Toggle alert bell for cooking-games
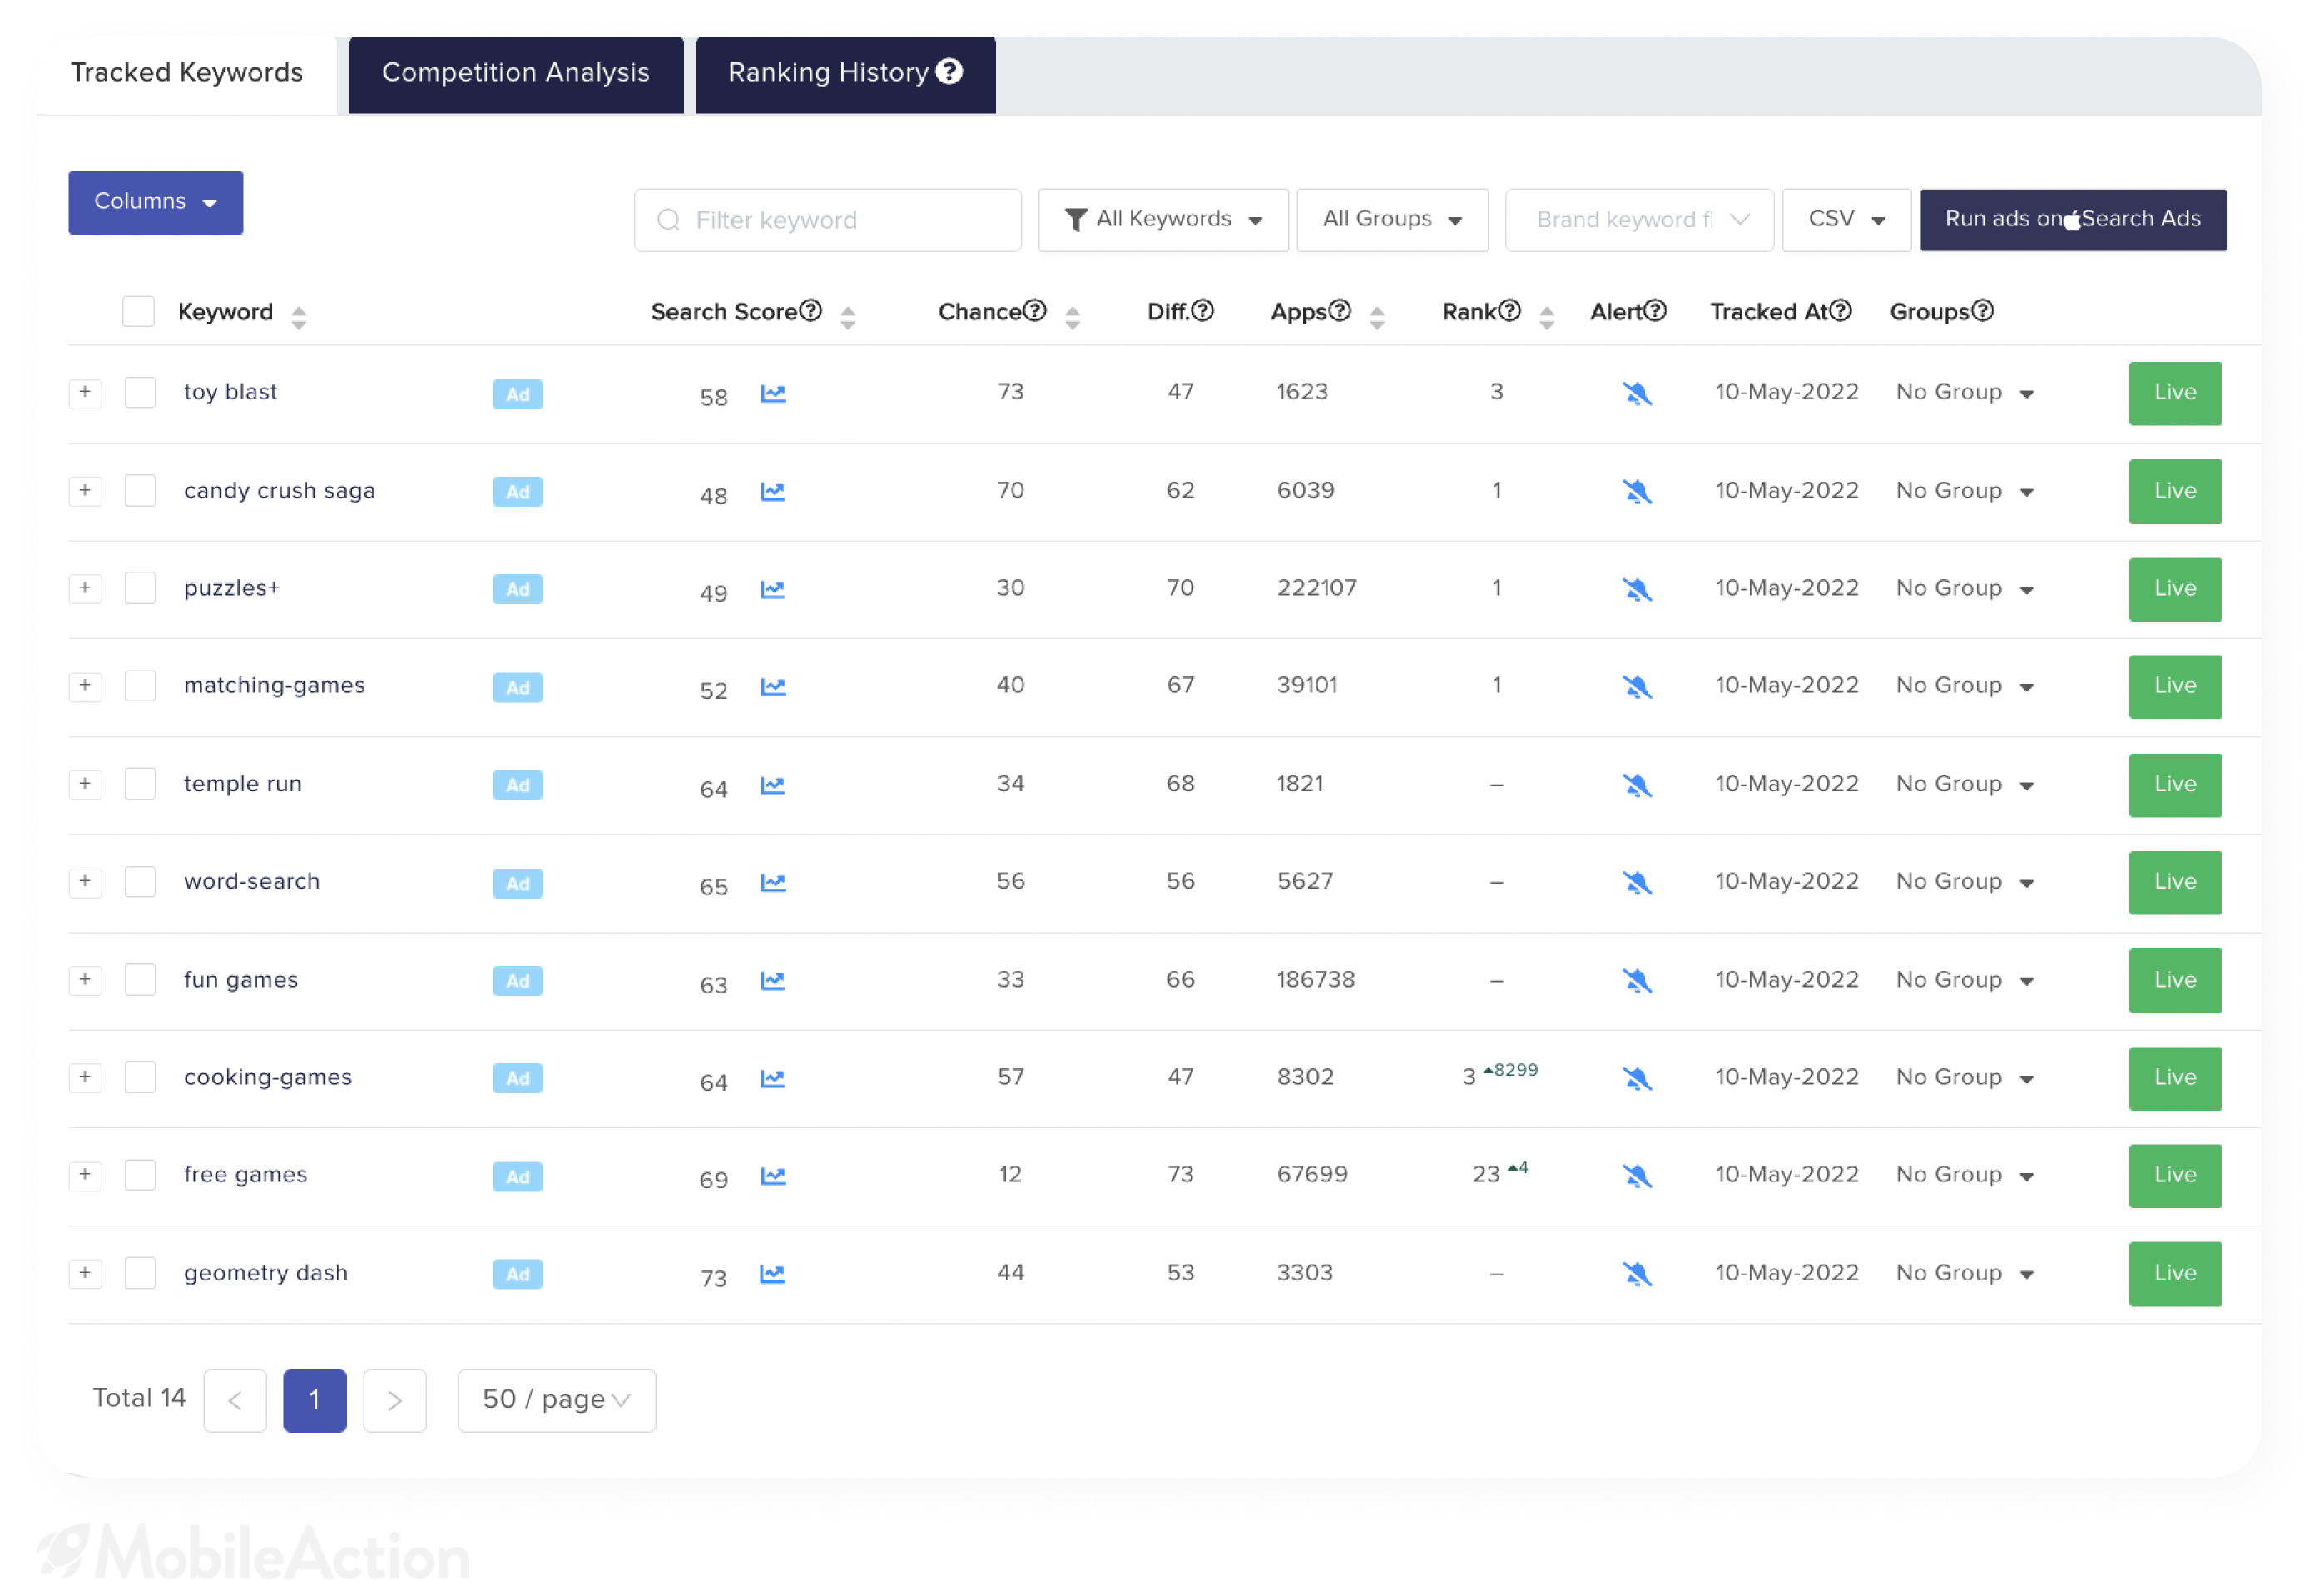 [1637, 1079]
